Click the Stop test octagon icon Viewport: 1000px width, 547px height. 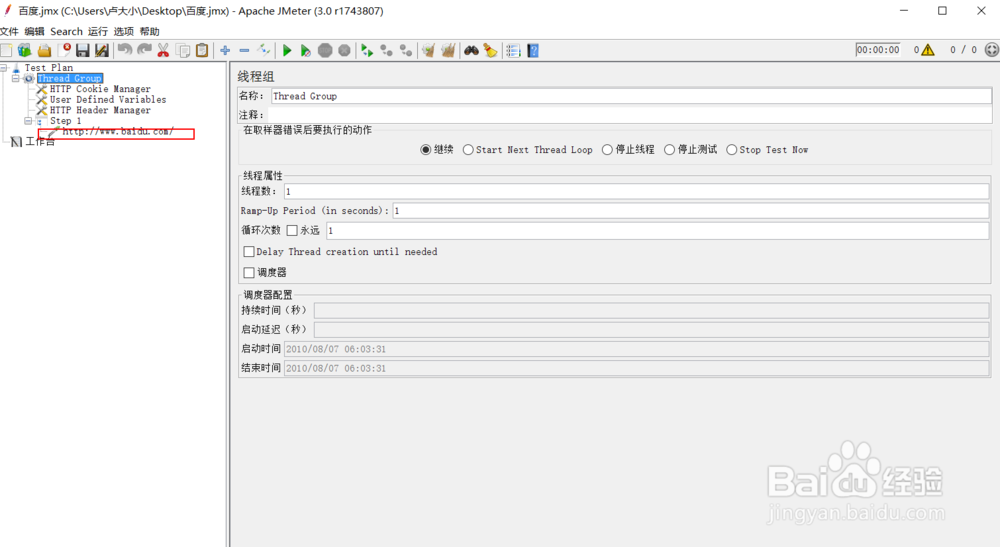point(325,50)
